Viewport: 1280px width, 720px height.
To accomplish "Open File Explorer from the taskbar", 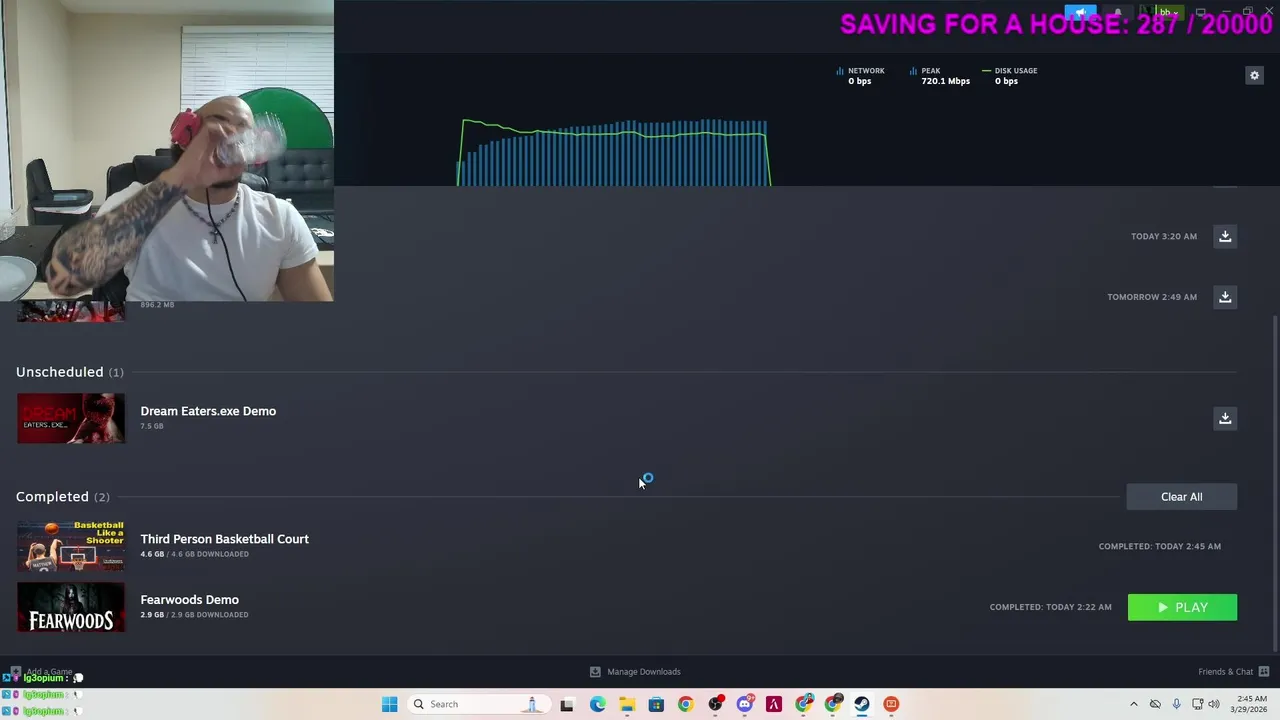I will click(626, 704).
